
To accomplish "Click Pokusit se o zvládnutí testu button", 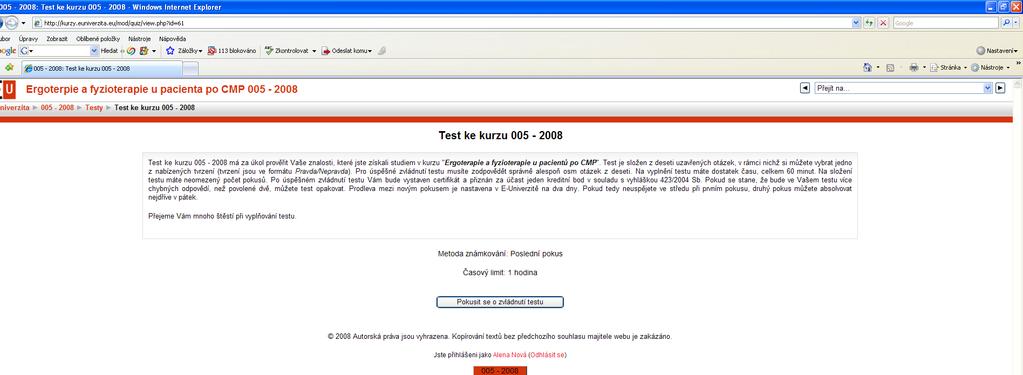I will pyautogui.click(x=500, y=302).
